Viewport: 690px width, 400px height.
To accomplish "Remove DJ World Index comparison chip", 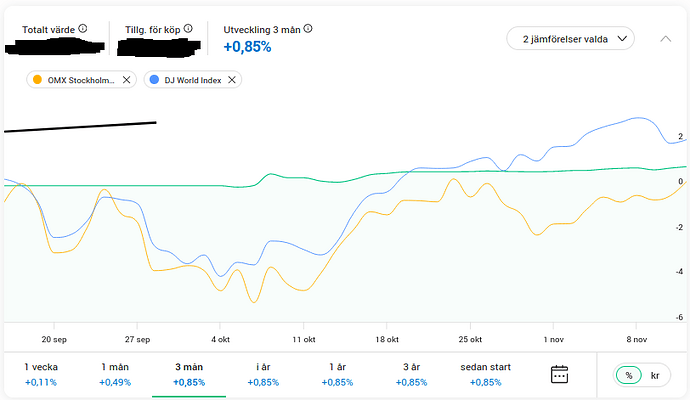I will [232, 80].
